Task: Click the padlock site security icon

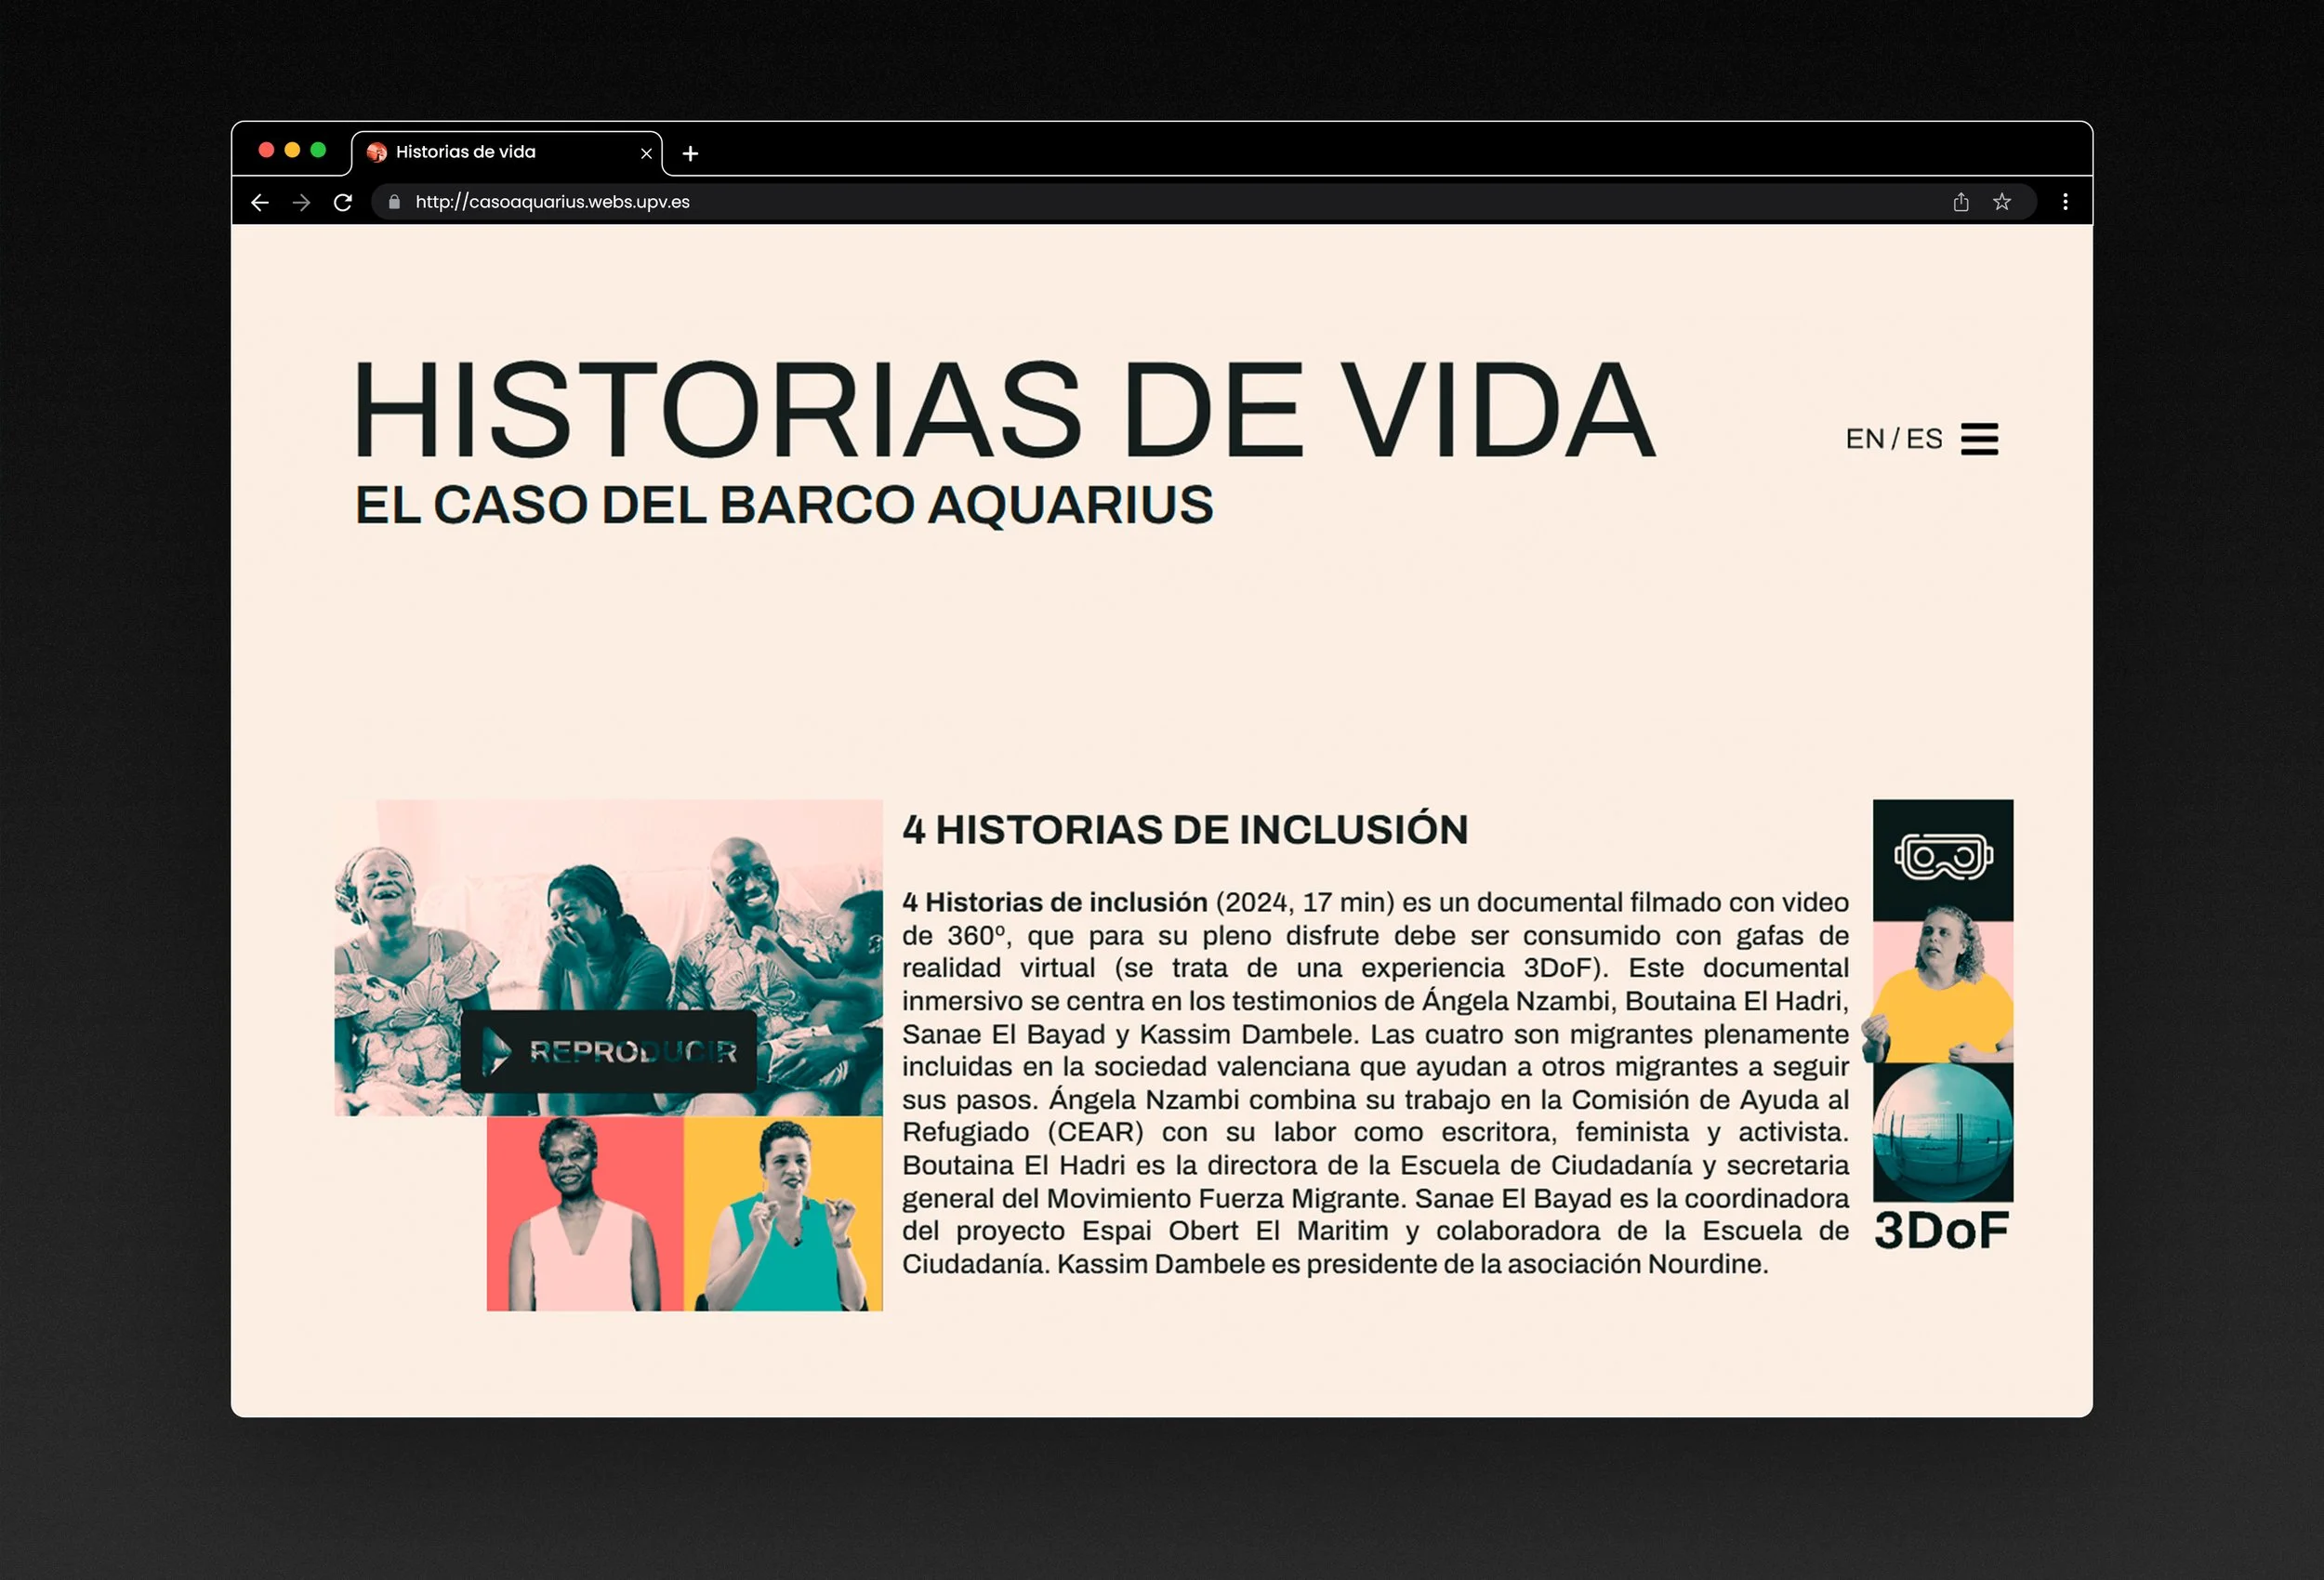Action: tap(394, 203)
